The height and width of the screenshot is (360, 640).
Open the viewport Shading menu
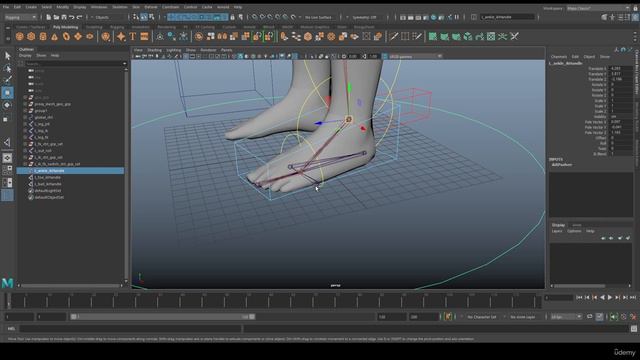154,50
